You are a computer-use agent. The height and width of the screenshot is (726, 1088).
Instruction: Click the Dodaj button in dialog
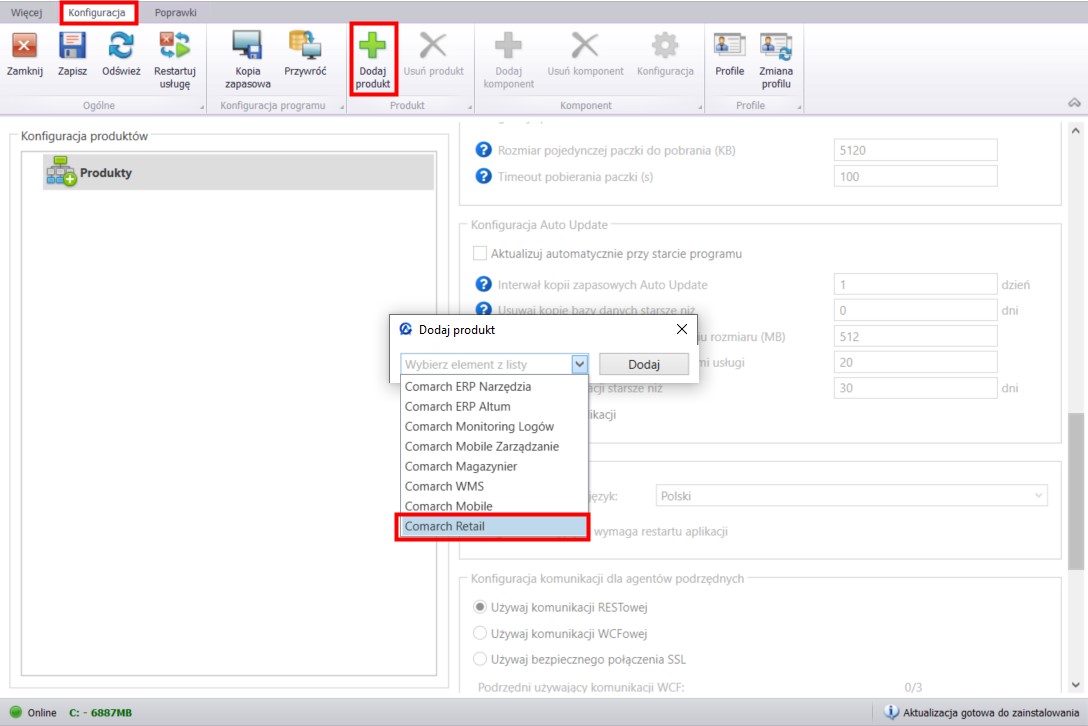[x=644, y=364]
